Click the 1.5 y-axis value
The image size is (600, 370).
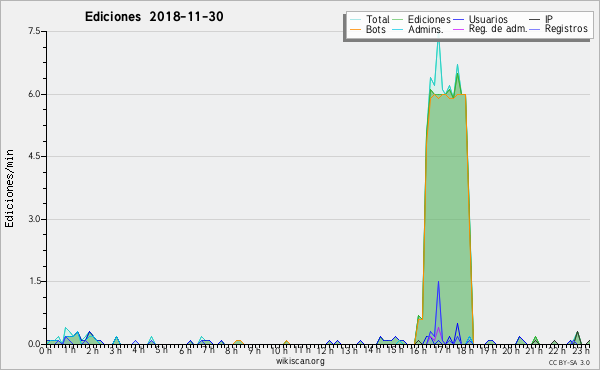(x=34, y=282)
